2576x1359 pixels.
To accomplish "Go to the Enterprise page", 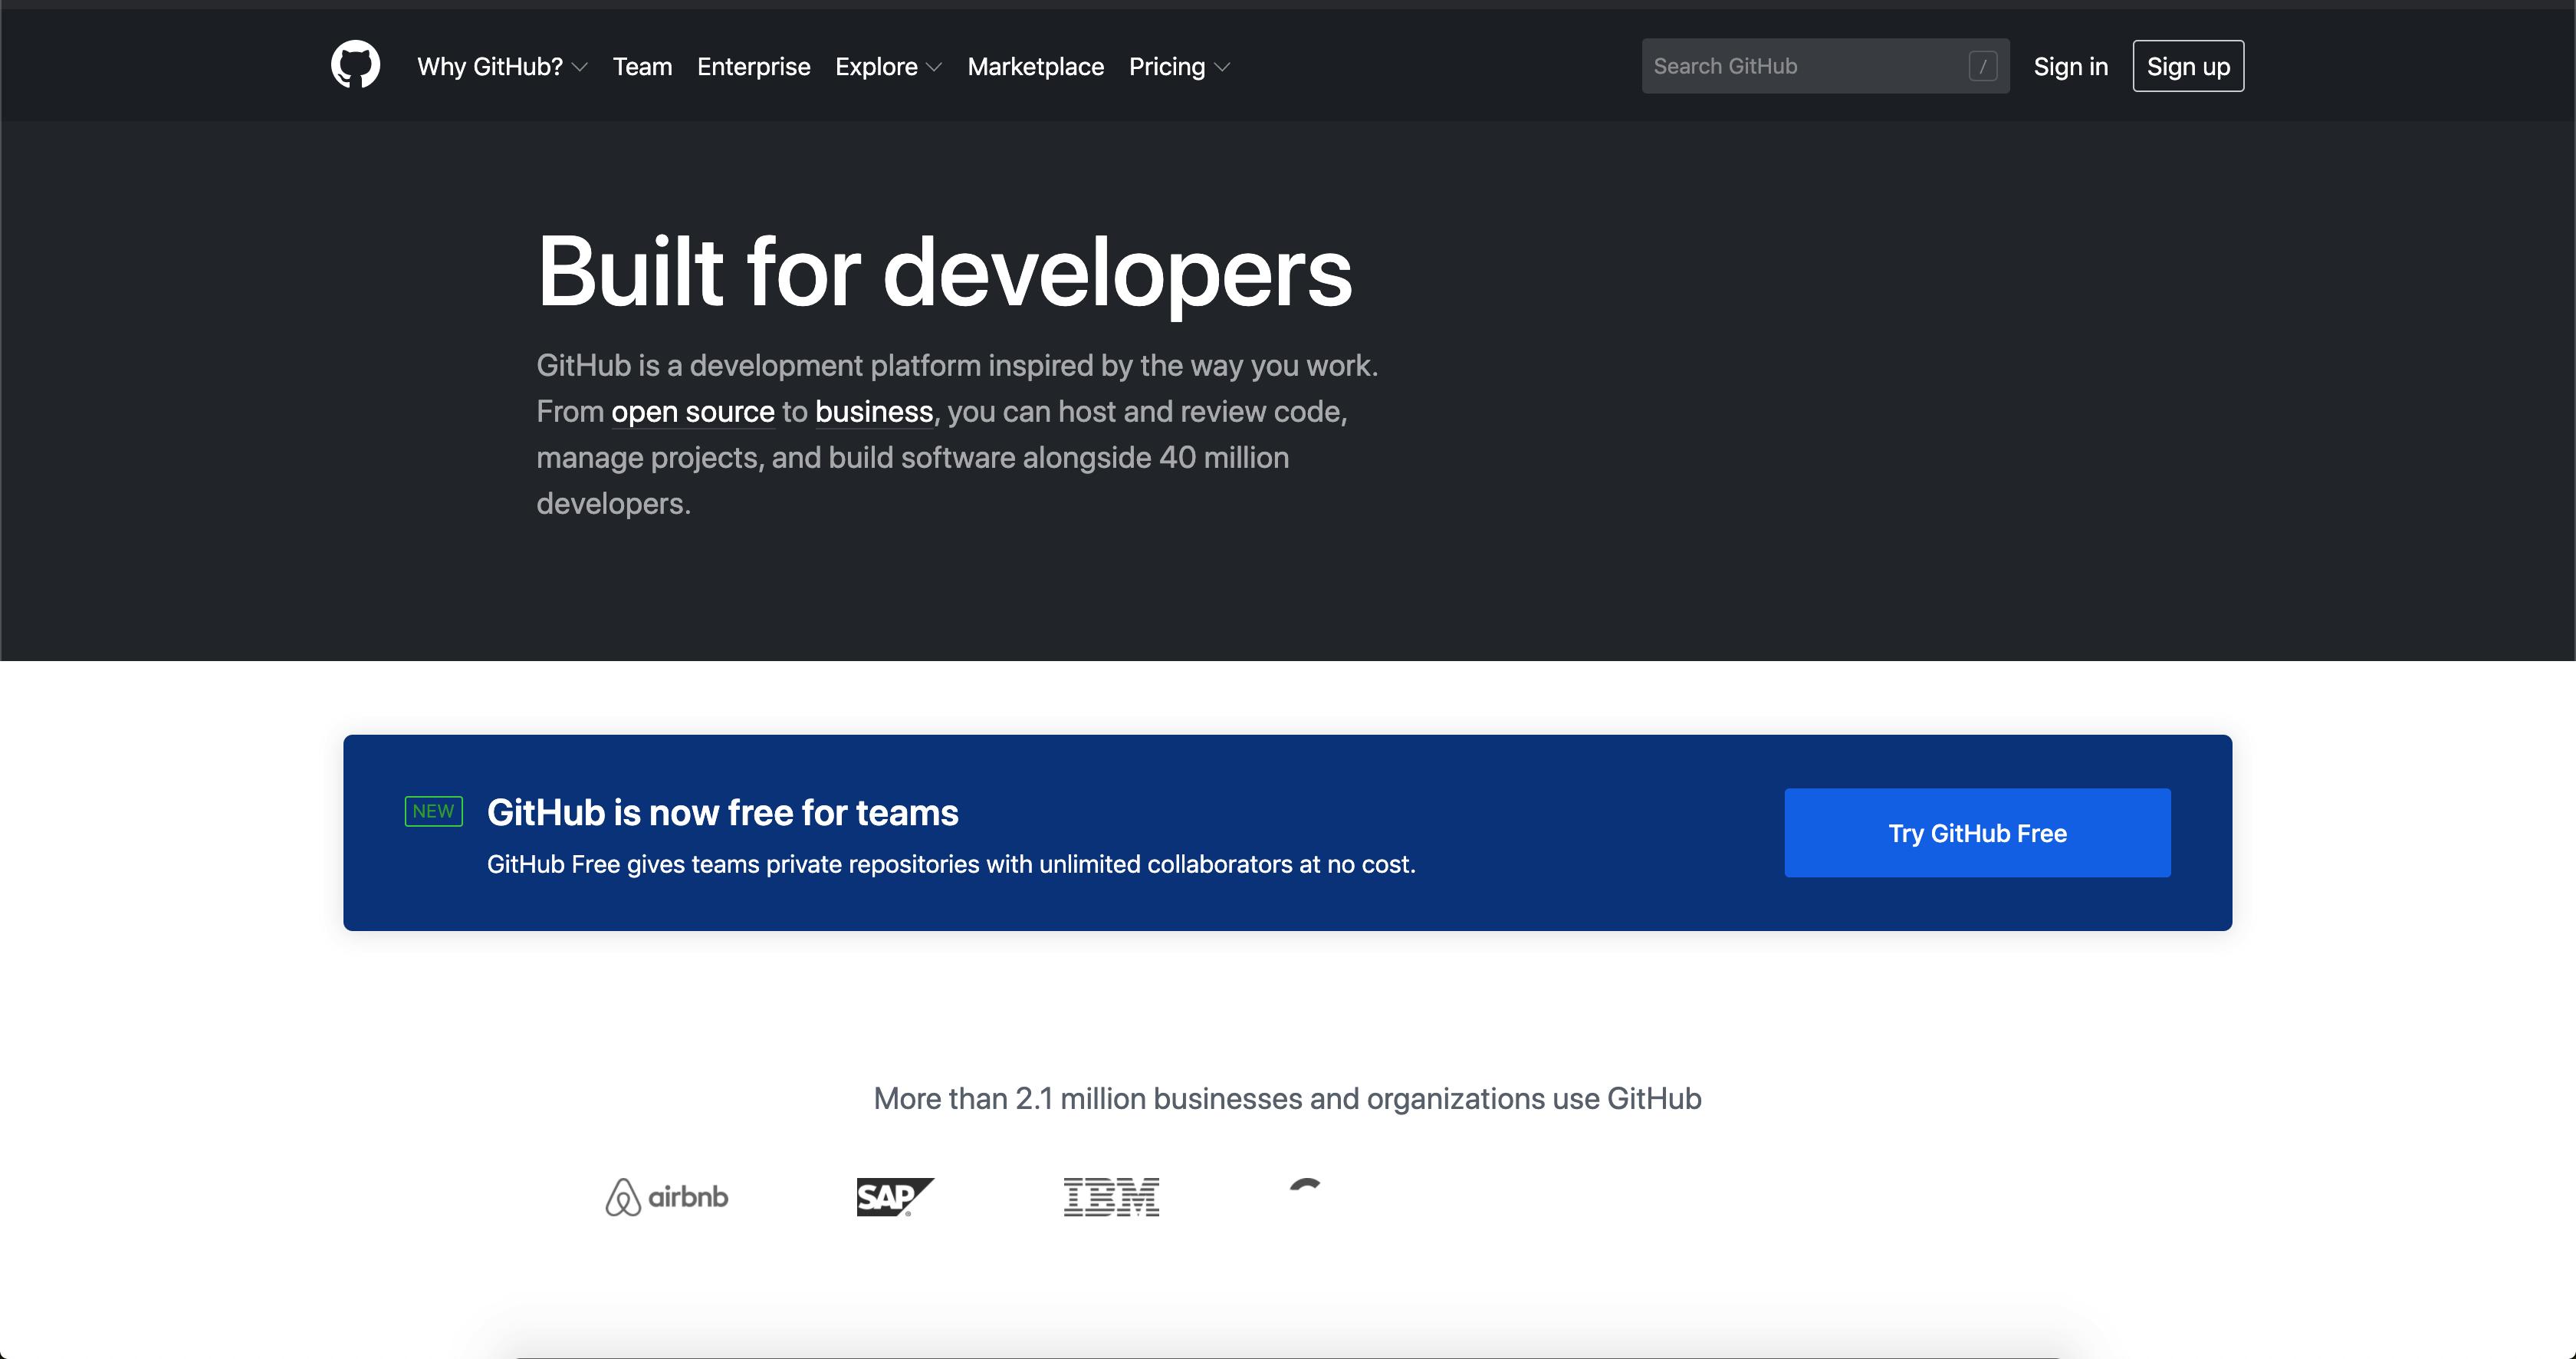I will 753,66.
